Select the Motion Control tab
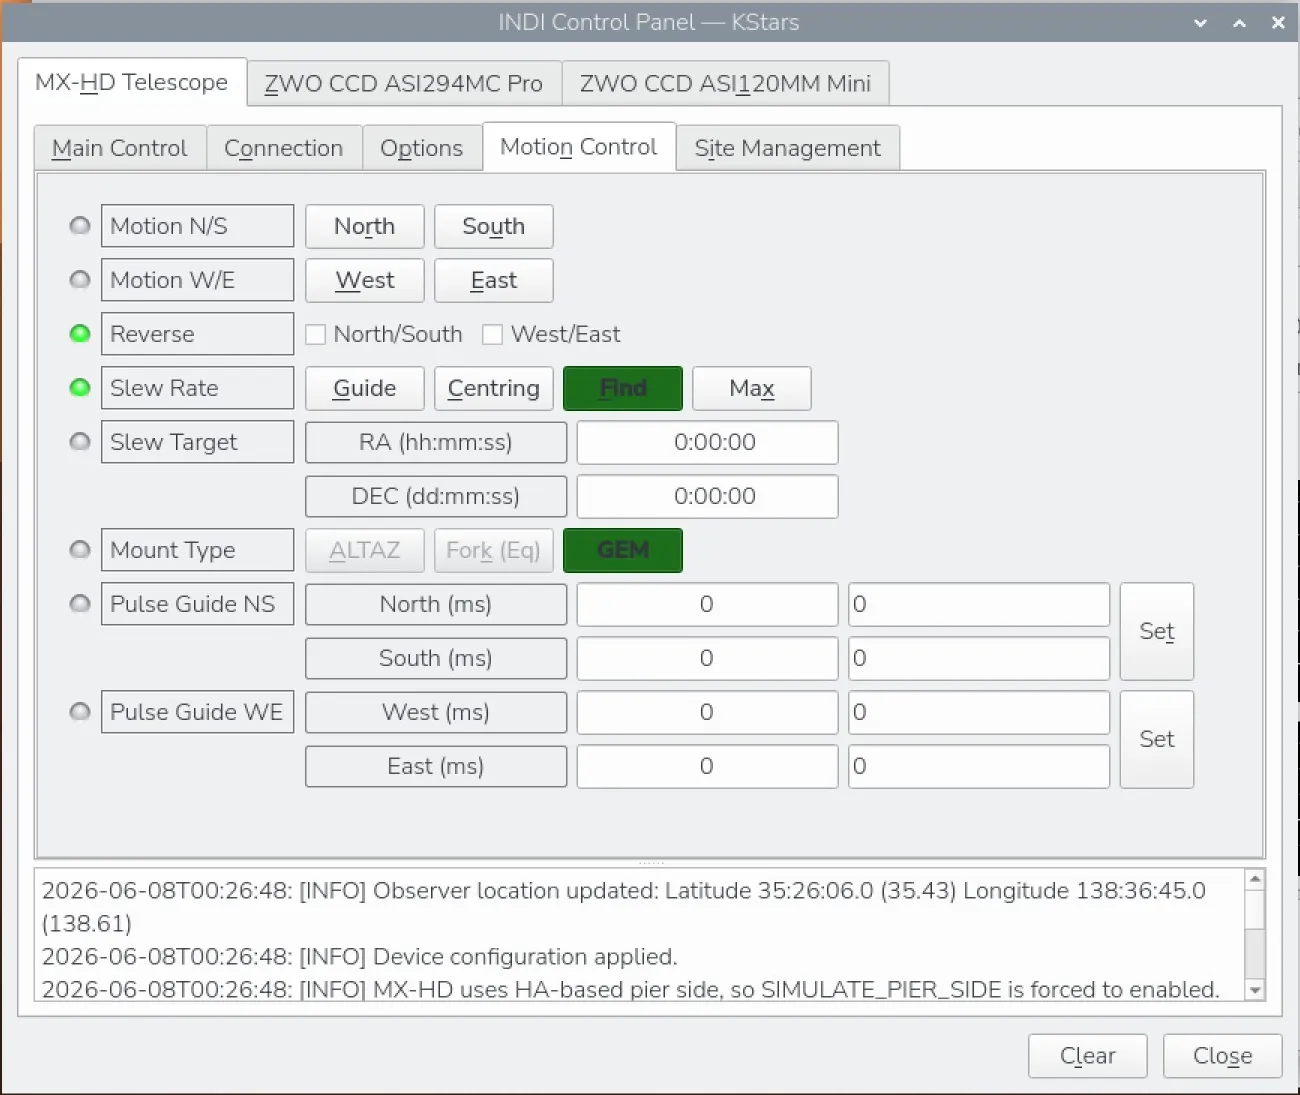Image resolution: width=1300 pixels, height=1095 pixels. (579, 147)
